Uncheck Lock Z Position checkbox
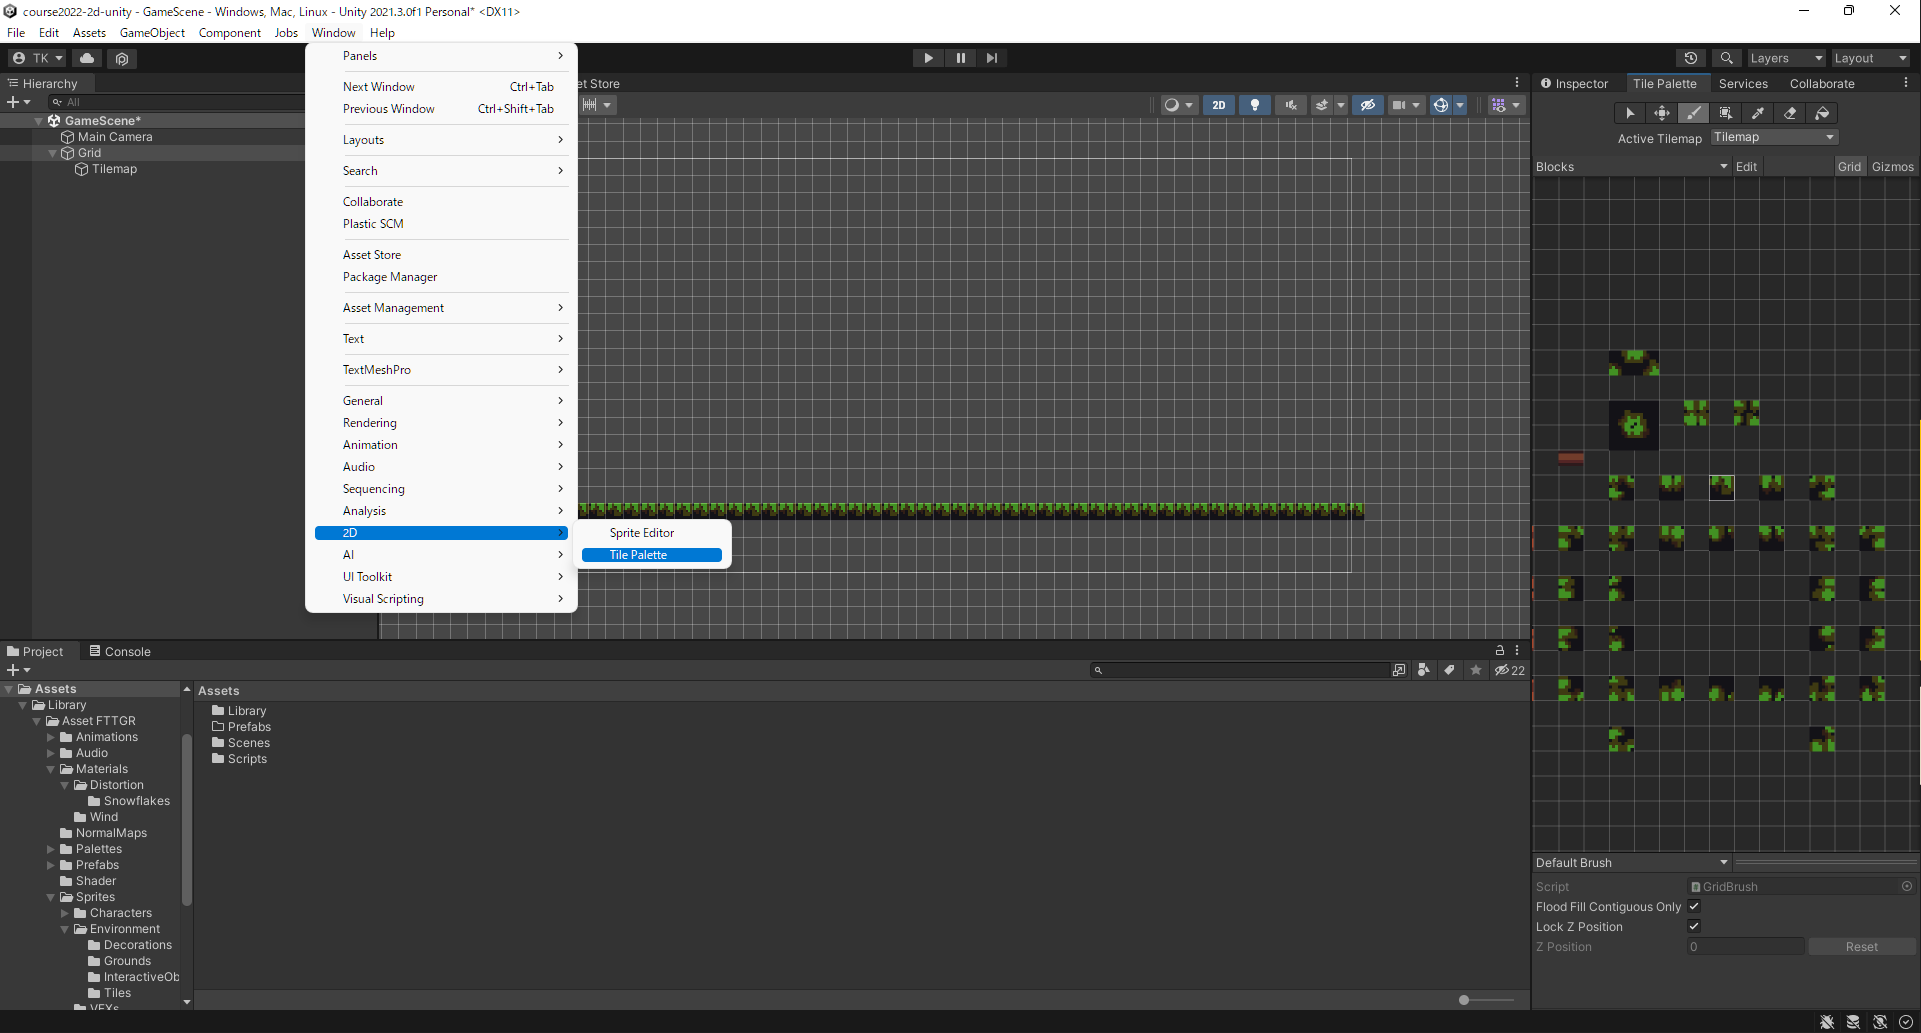 [x=1694, y=926]
